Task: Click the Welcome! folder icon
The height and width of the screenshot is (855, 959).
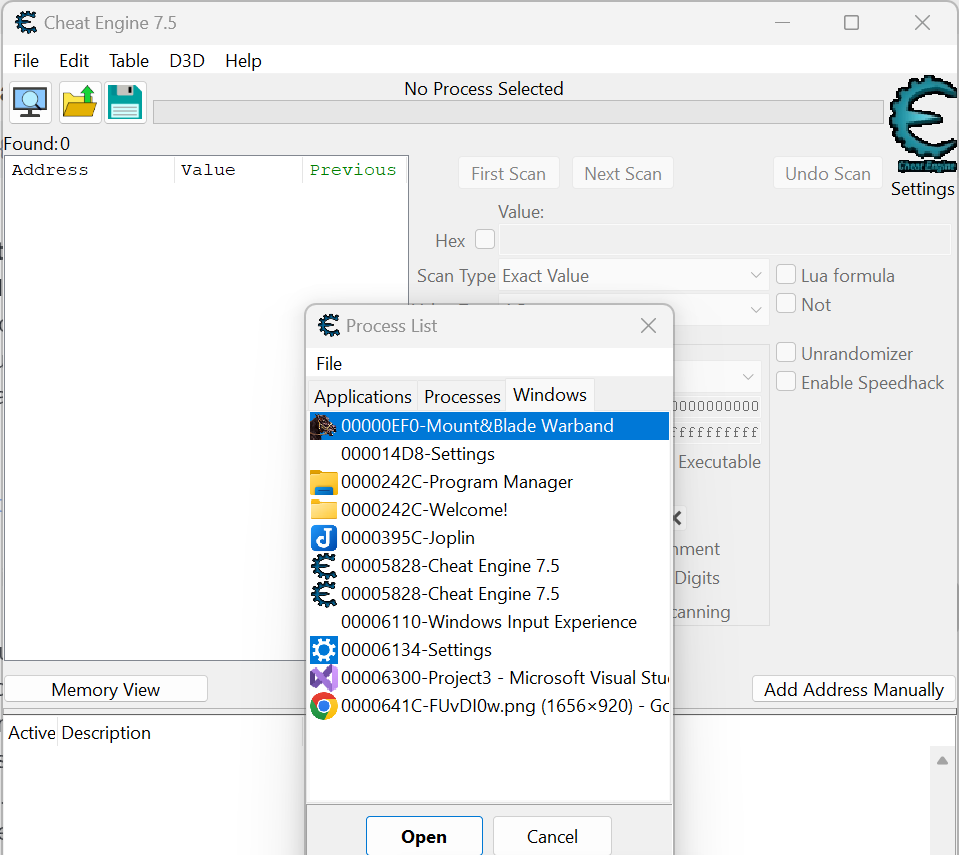Action: tap(324, 509)
